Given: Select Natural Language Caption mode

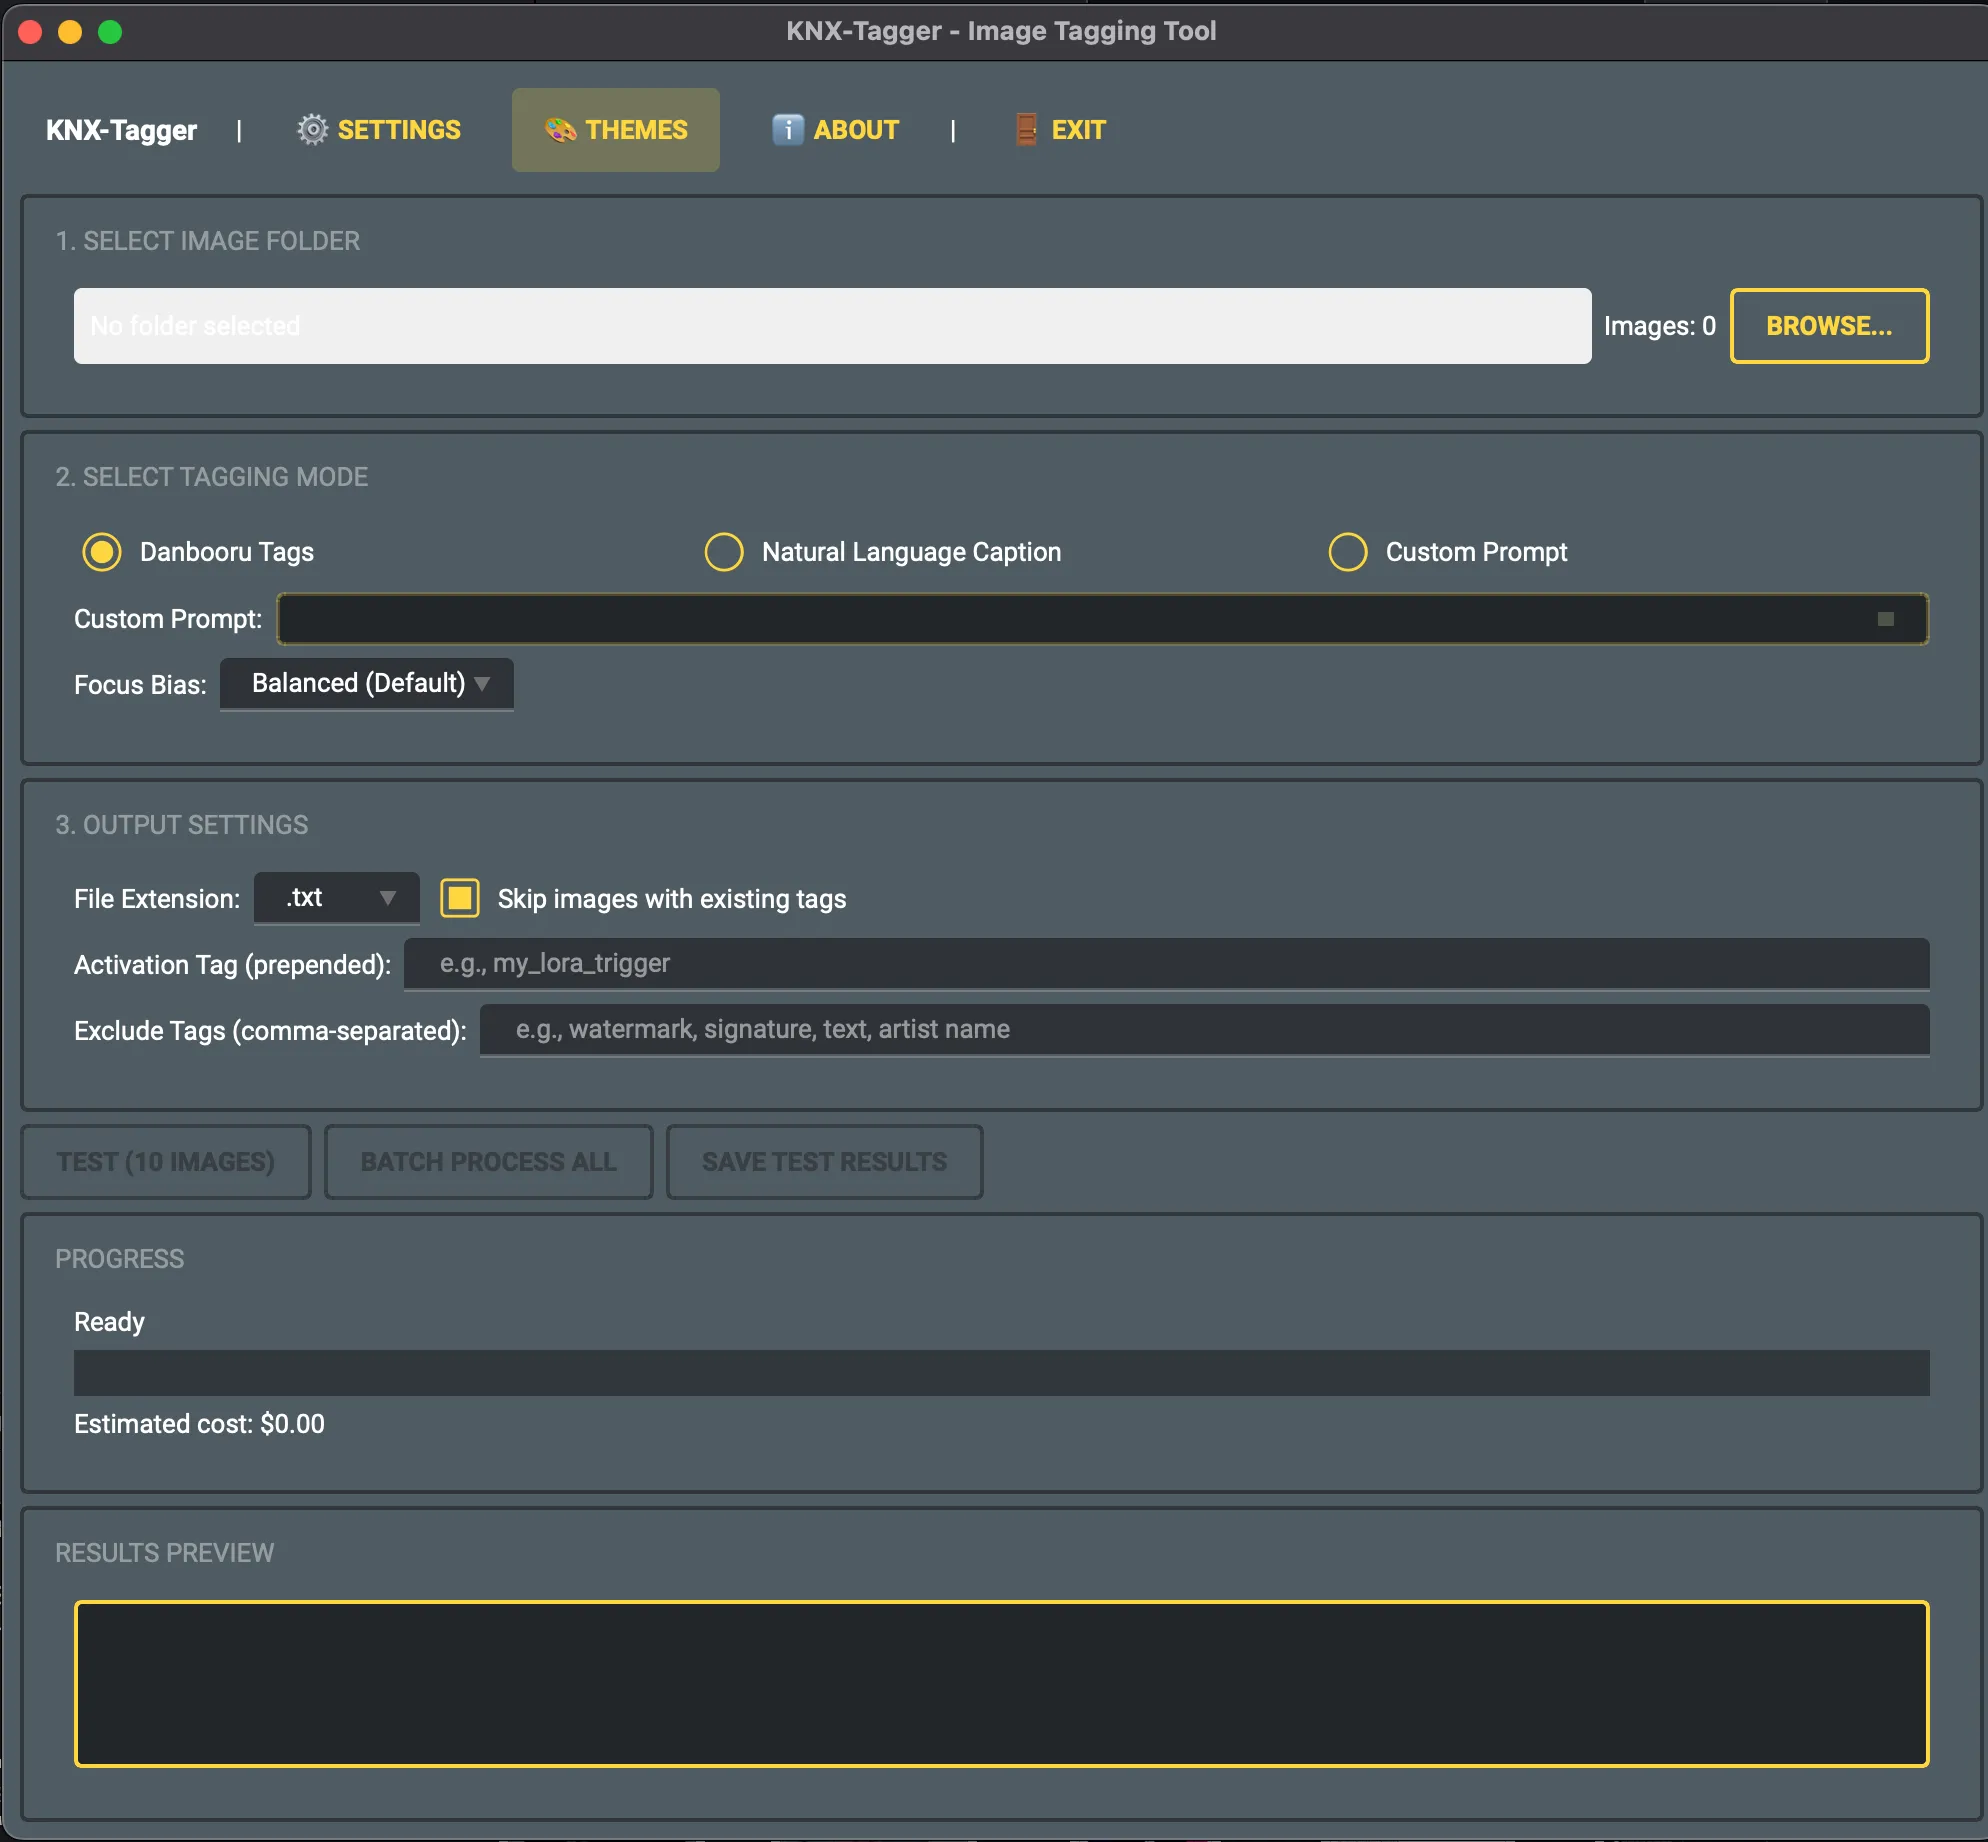Looking at the screenshot, I should 724,552.
